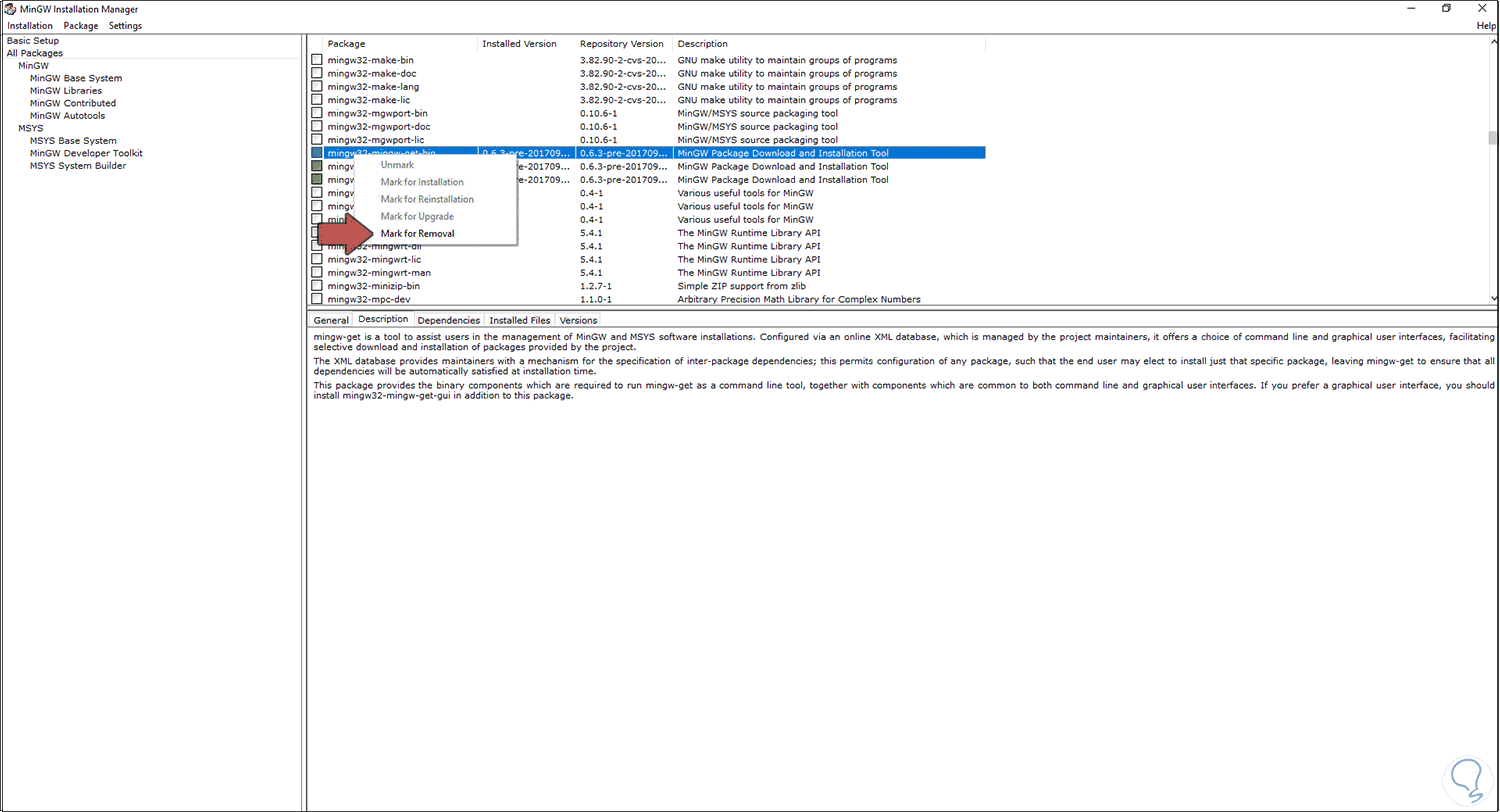Click the package list scrollbar down arrow
This screenshot has height=812, width=1500.
click(1493, 299)
